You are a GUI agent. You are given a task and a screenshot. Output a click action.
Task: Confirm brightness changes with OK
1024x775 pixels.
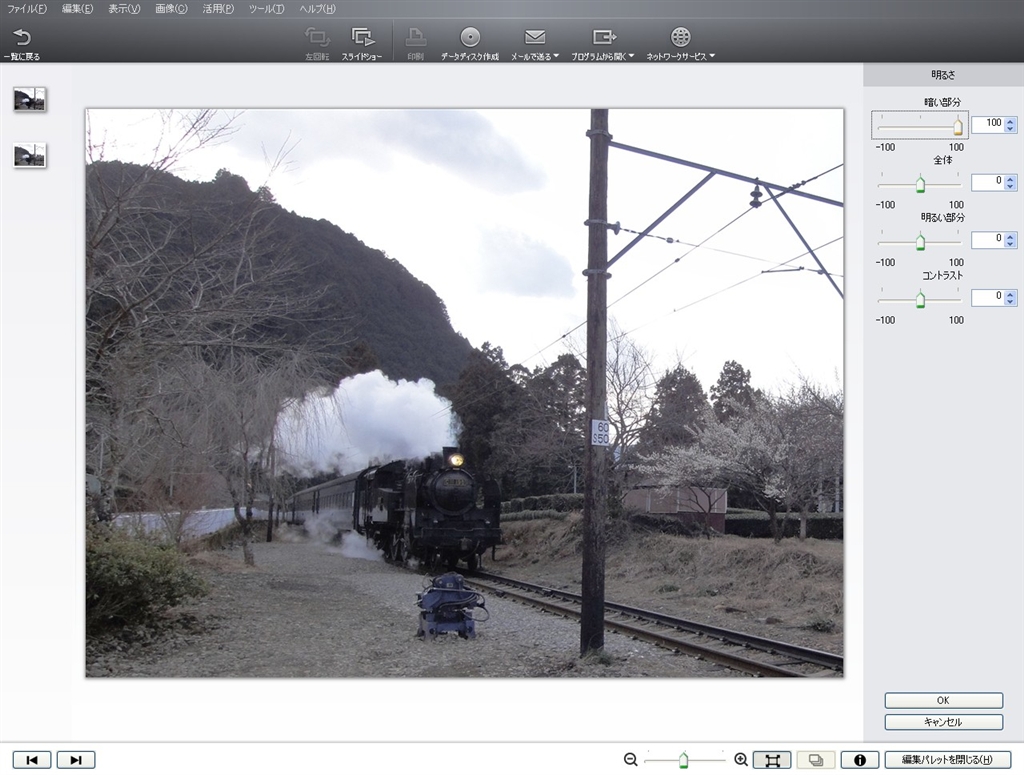pos(944,701)
